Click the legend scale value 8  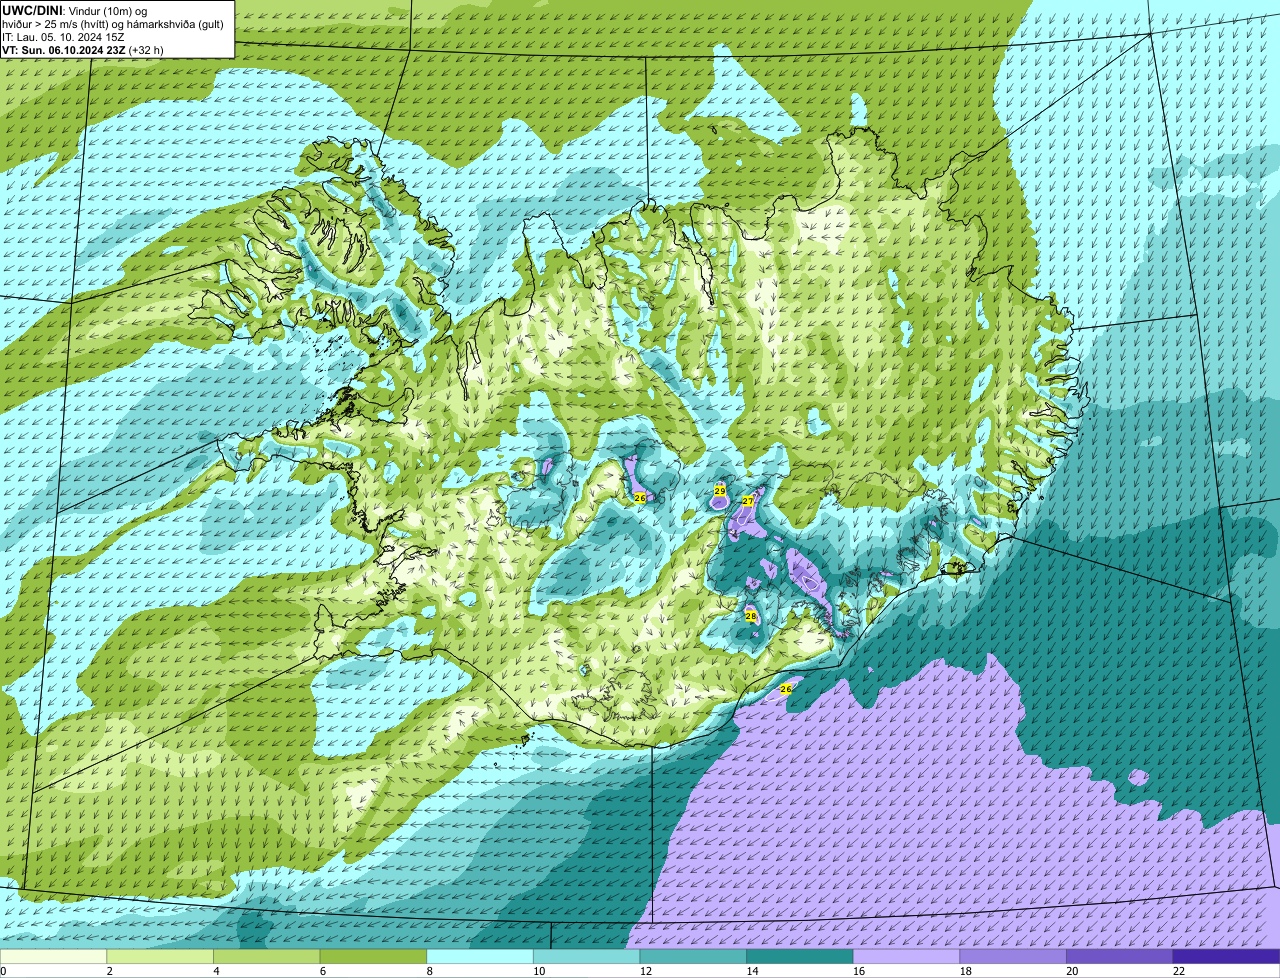point(429,971)
